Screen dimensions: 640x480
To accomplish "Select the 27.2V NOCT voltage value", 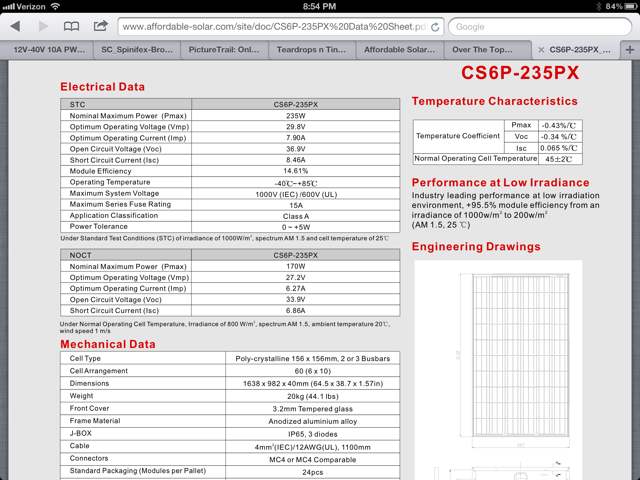I will click(296, 278).
